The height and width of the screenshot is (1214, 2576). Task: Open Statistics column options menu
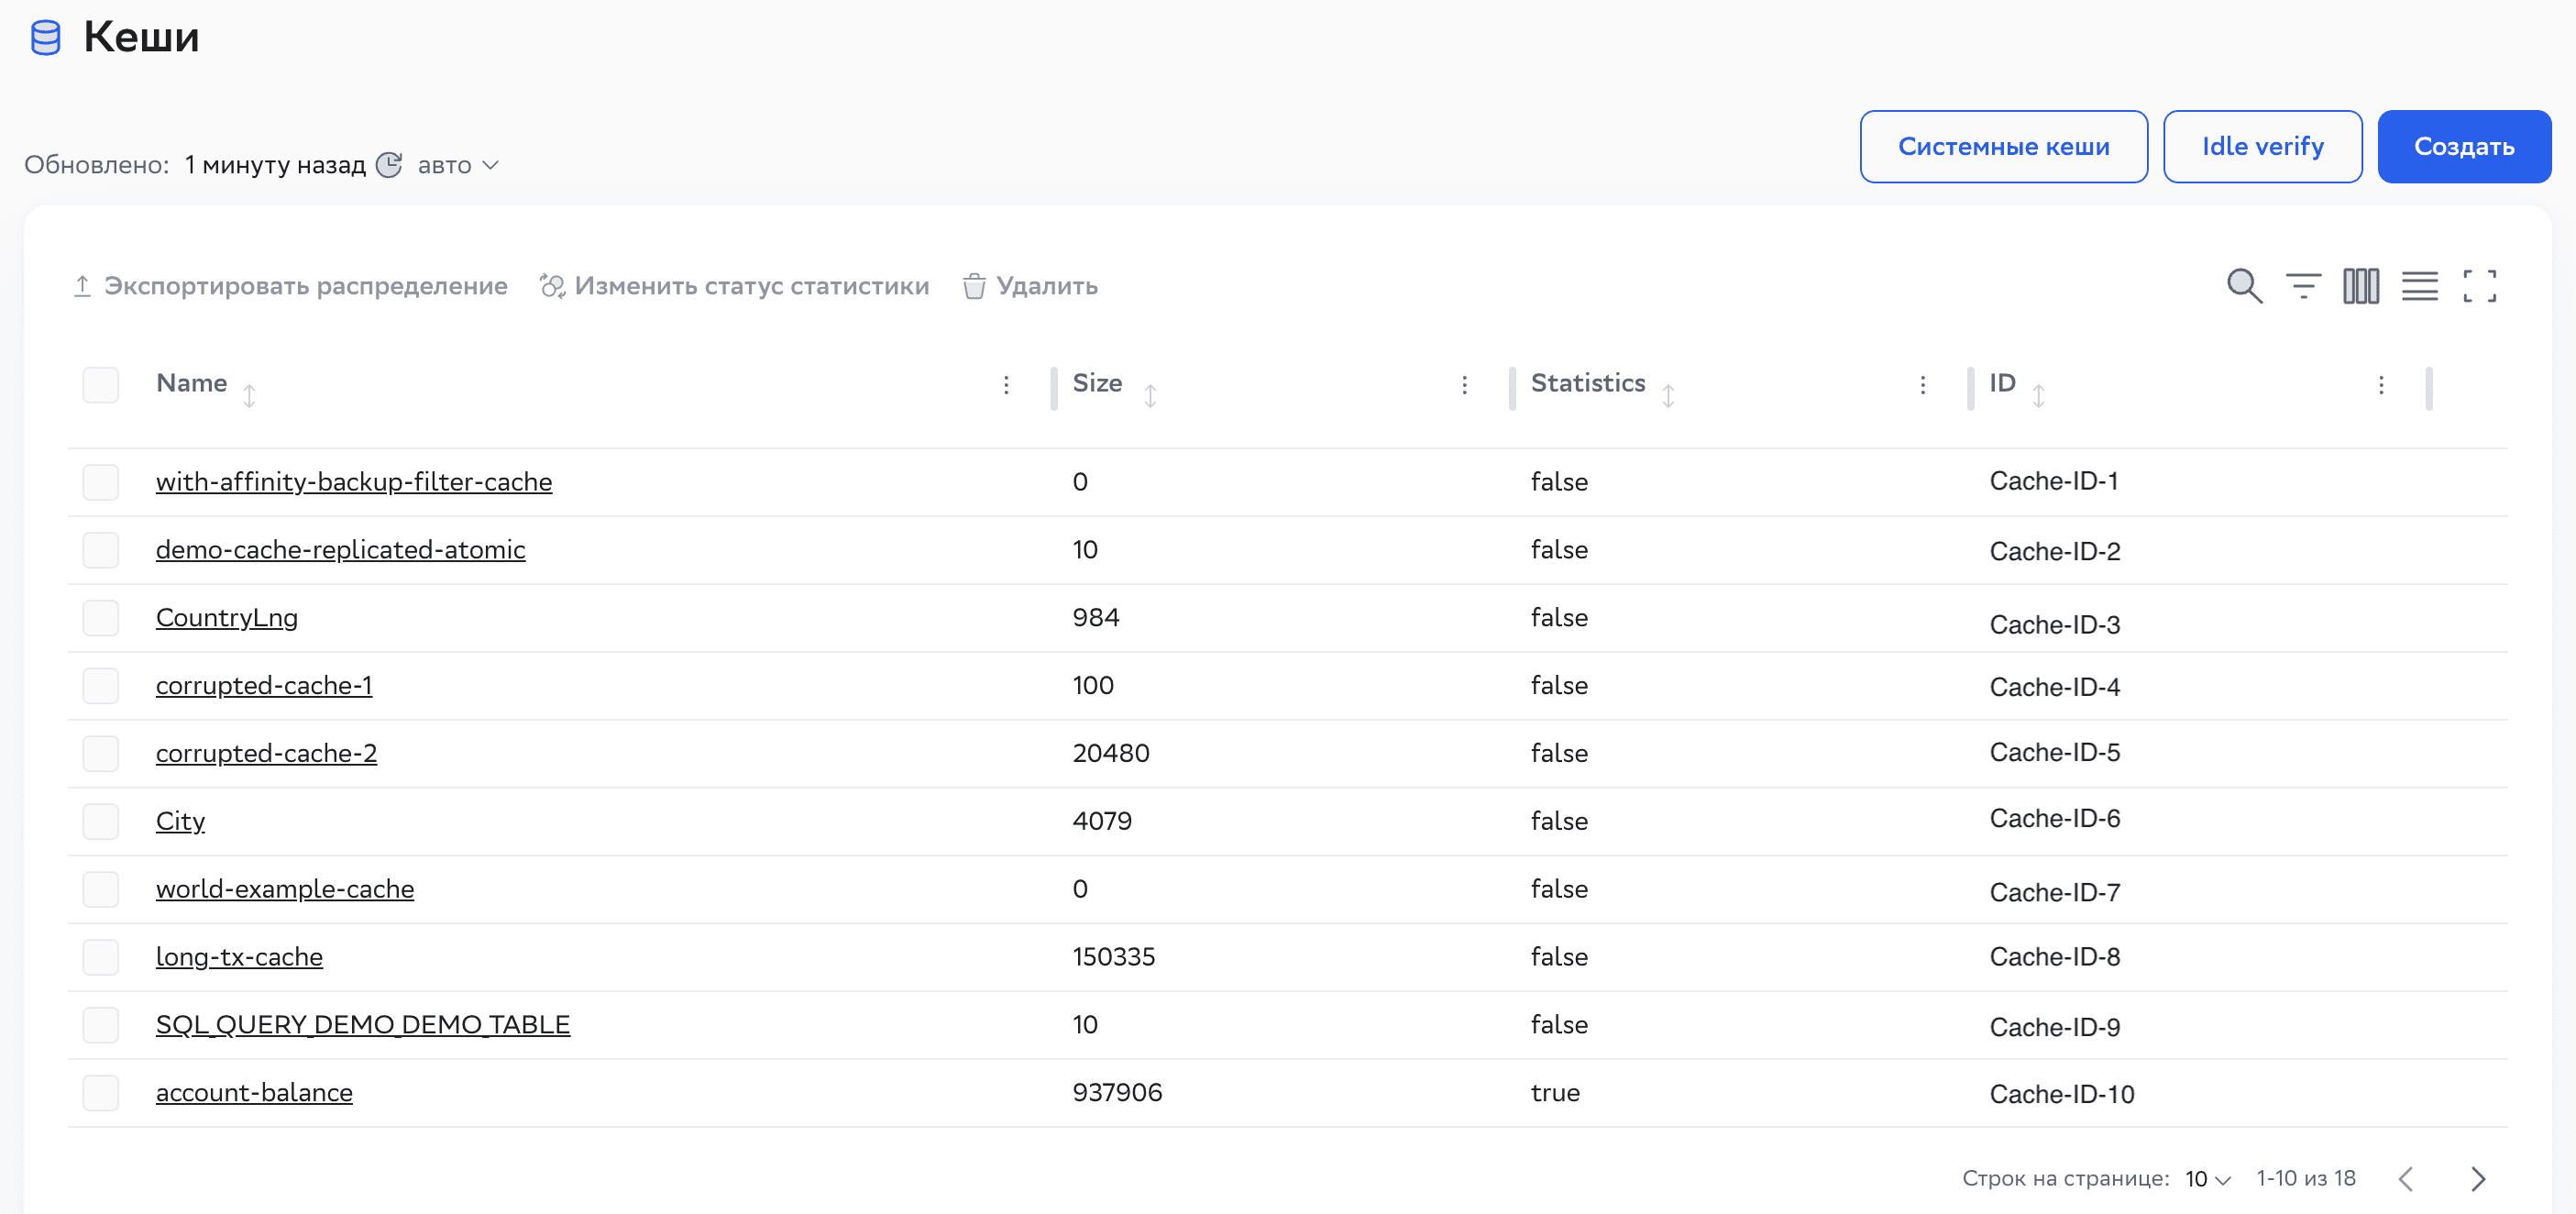1922,385
